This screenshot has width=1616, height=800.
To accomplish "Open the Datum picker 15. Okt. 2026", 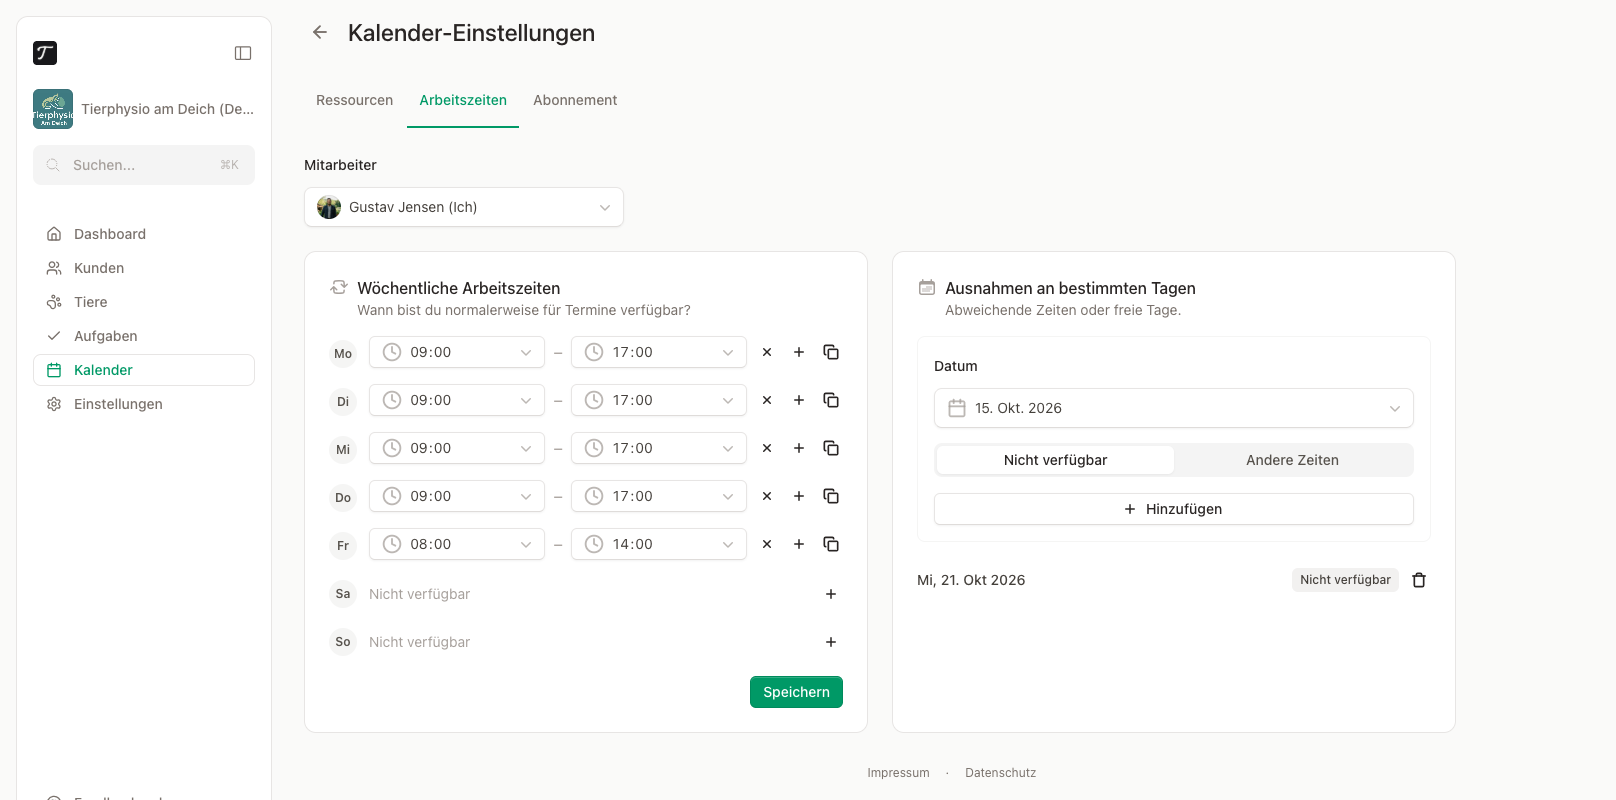I will [1174, 408].
